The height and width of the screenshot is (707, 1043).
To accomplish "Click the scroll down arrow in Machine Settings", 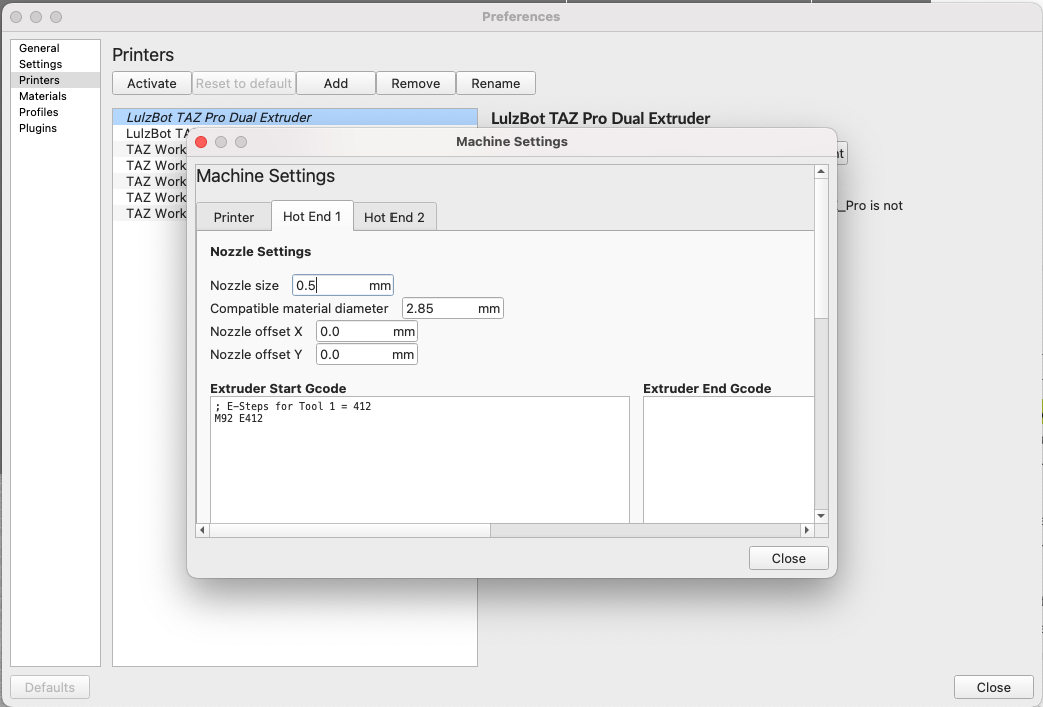I will point(821,516).
